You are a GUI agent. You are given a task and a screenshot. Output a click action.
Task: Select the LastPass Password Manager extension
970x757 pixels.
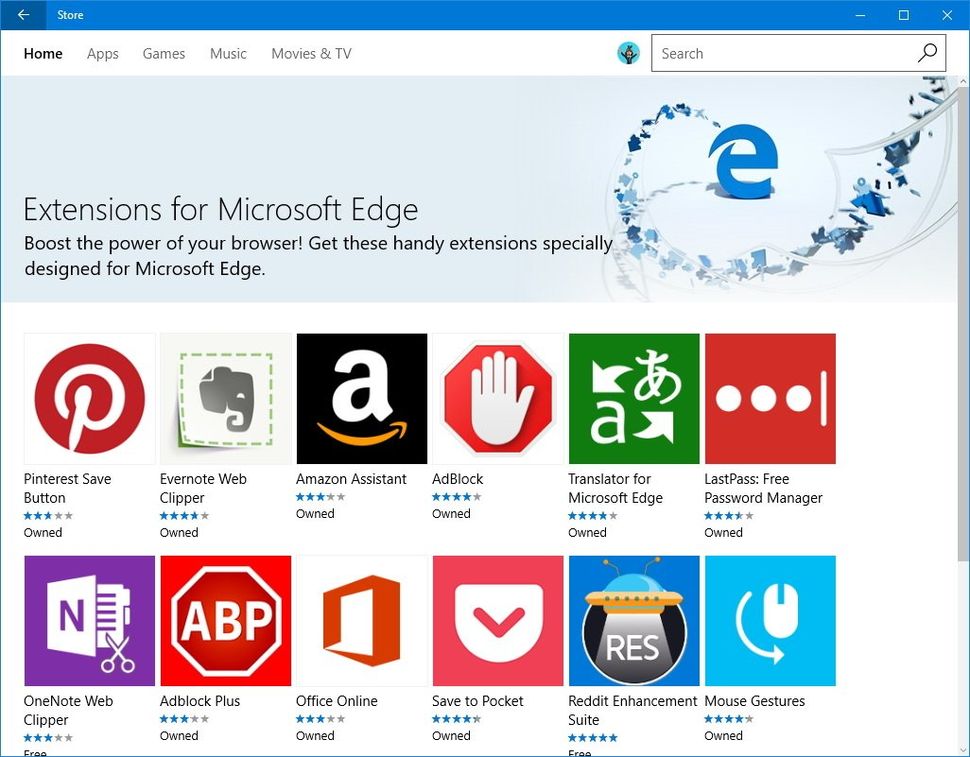tap(769, 398)
